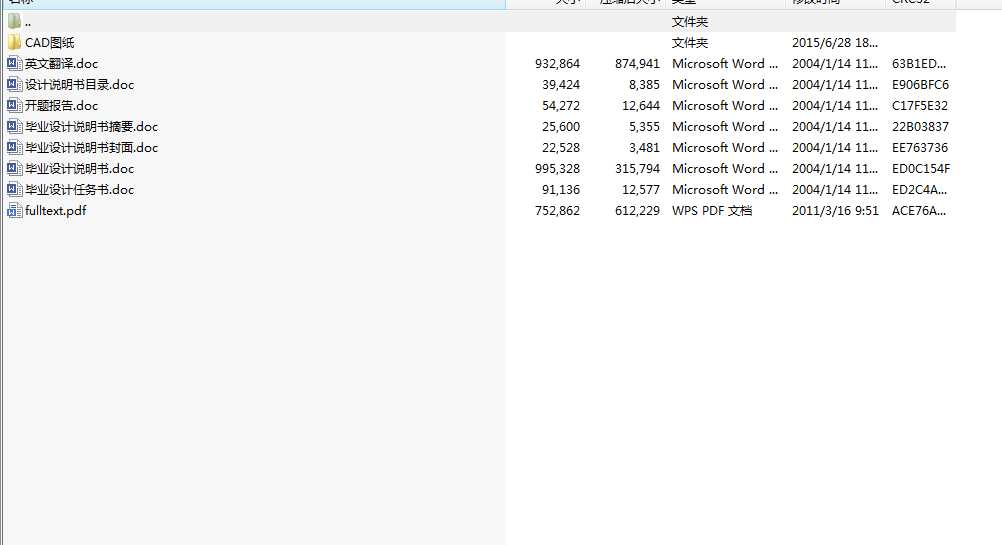Select the file name 毕业设计说明书摘要.doc

(91, 127)
